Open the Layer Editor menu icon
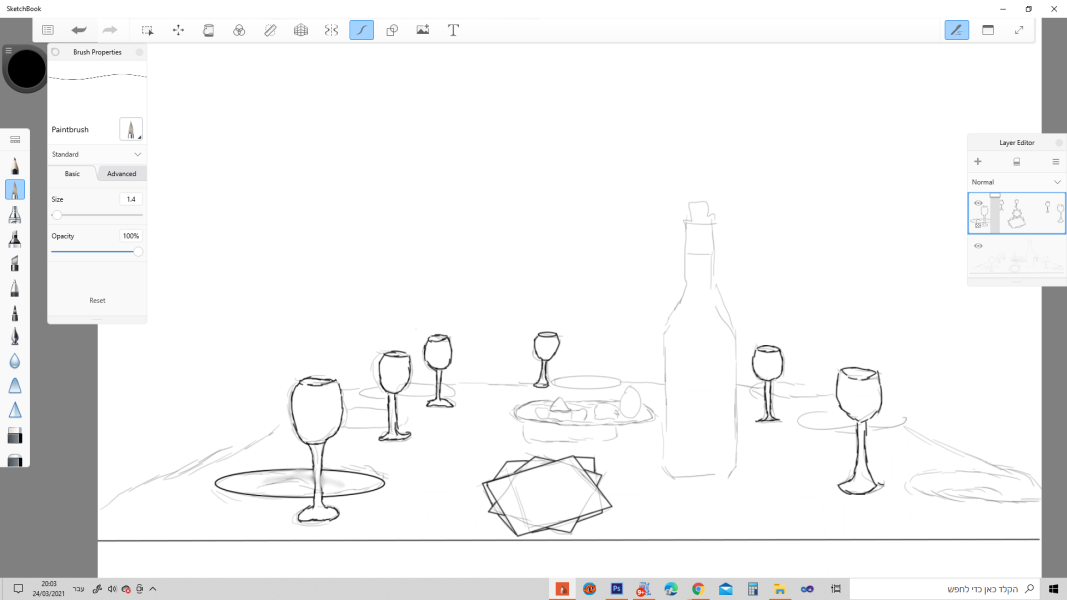 click(1055, 161)
